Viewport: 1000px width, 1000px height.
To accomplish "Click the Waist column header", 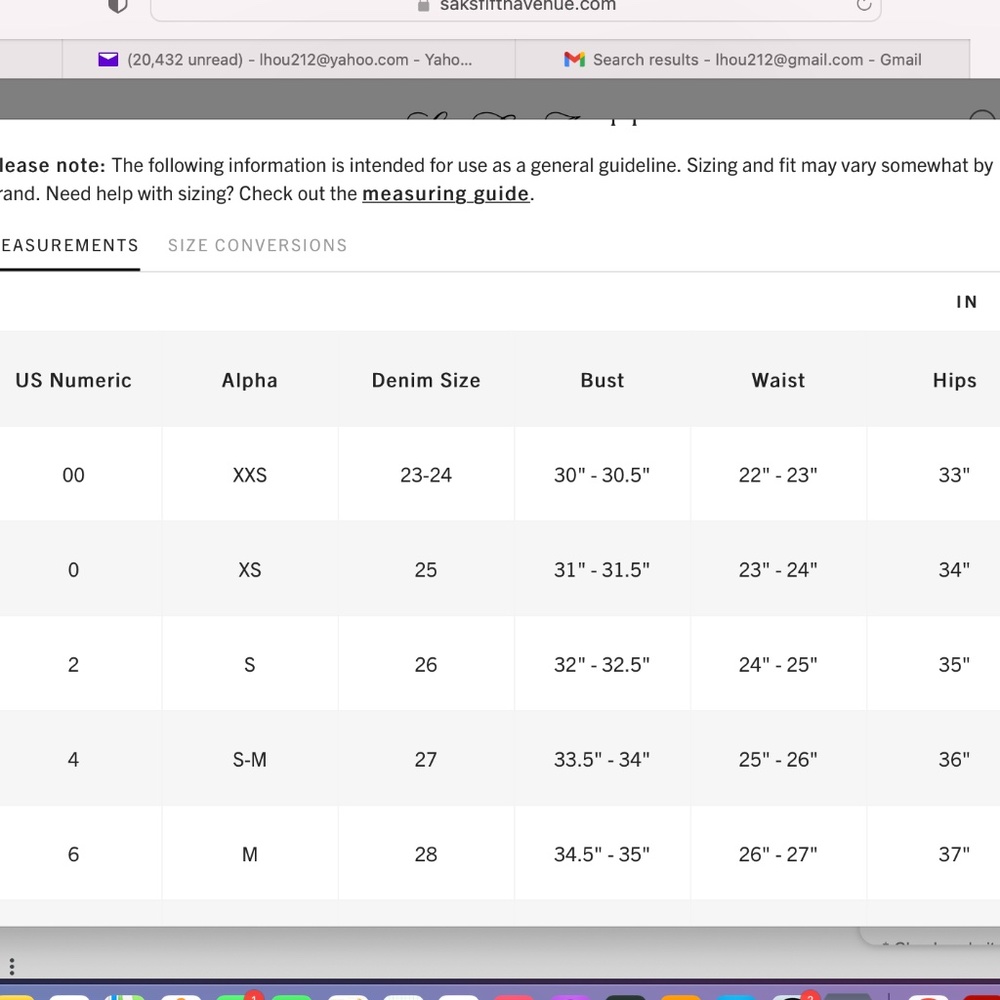I will pyautogui.click(x=778, y=380).
